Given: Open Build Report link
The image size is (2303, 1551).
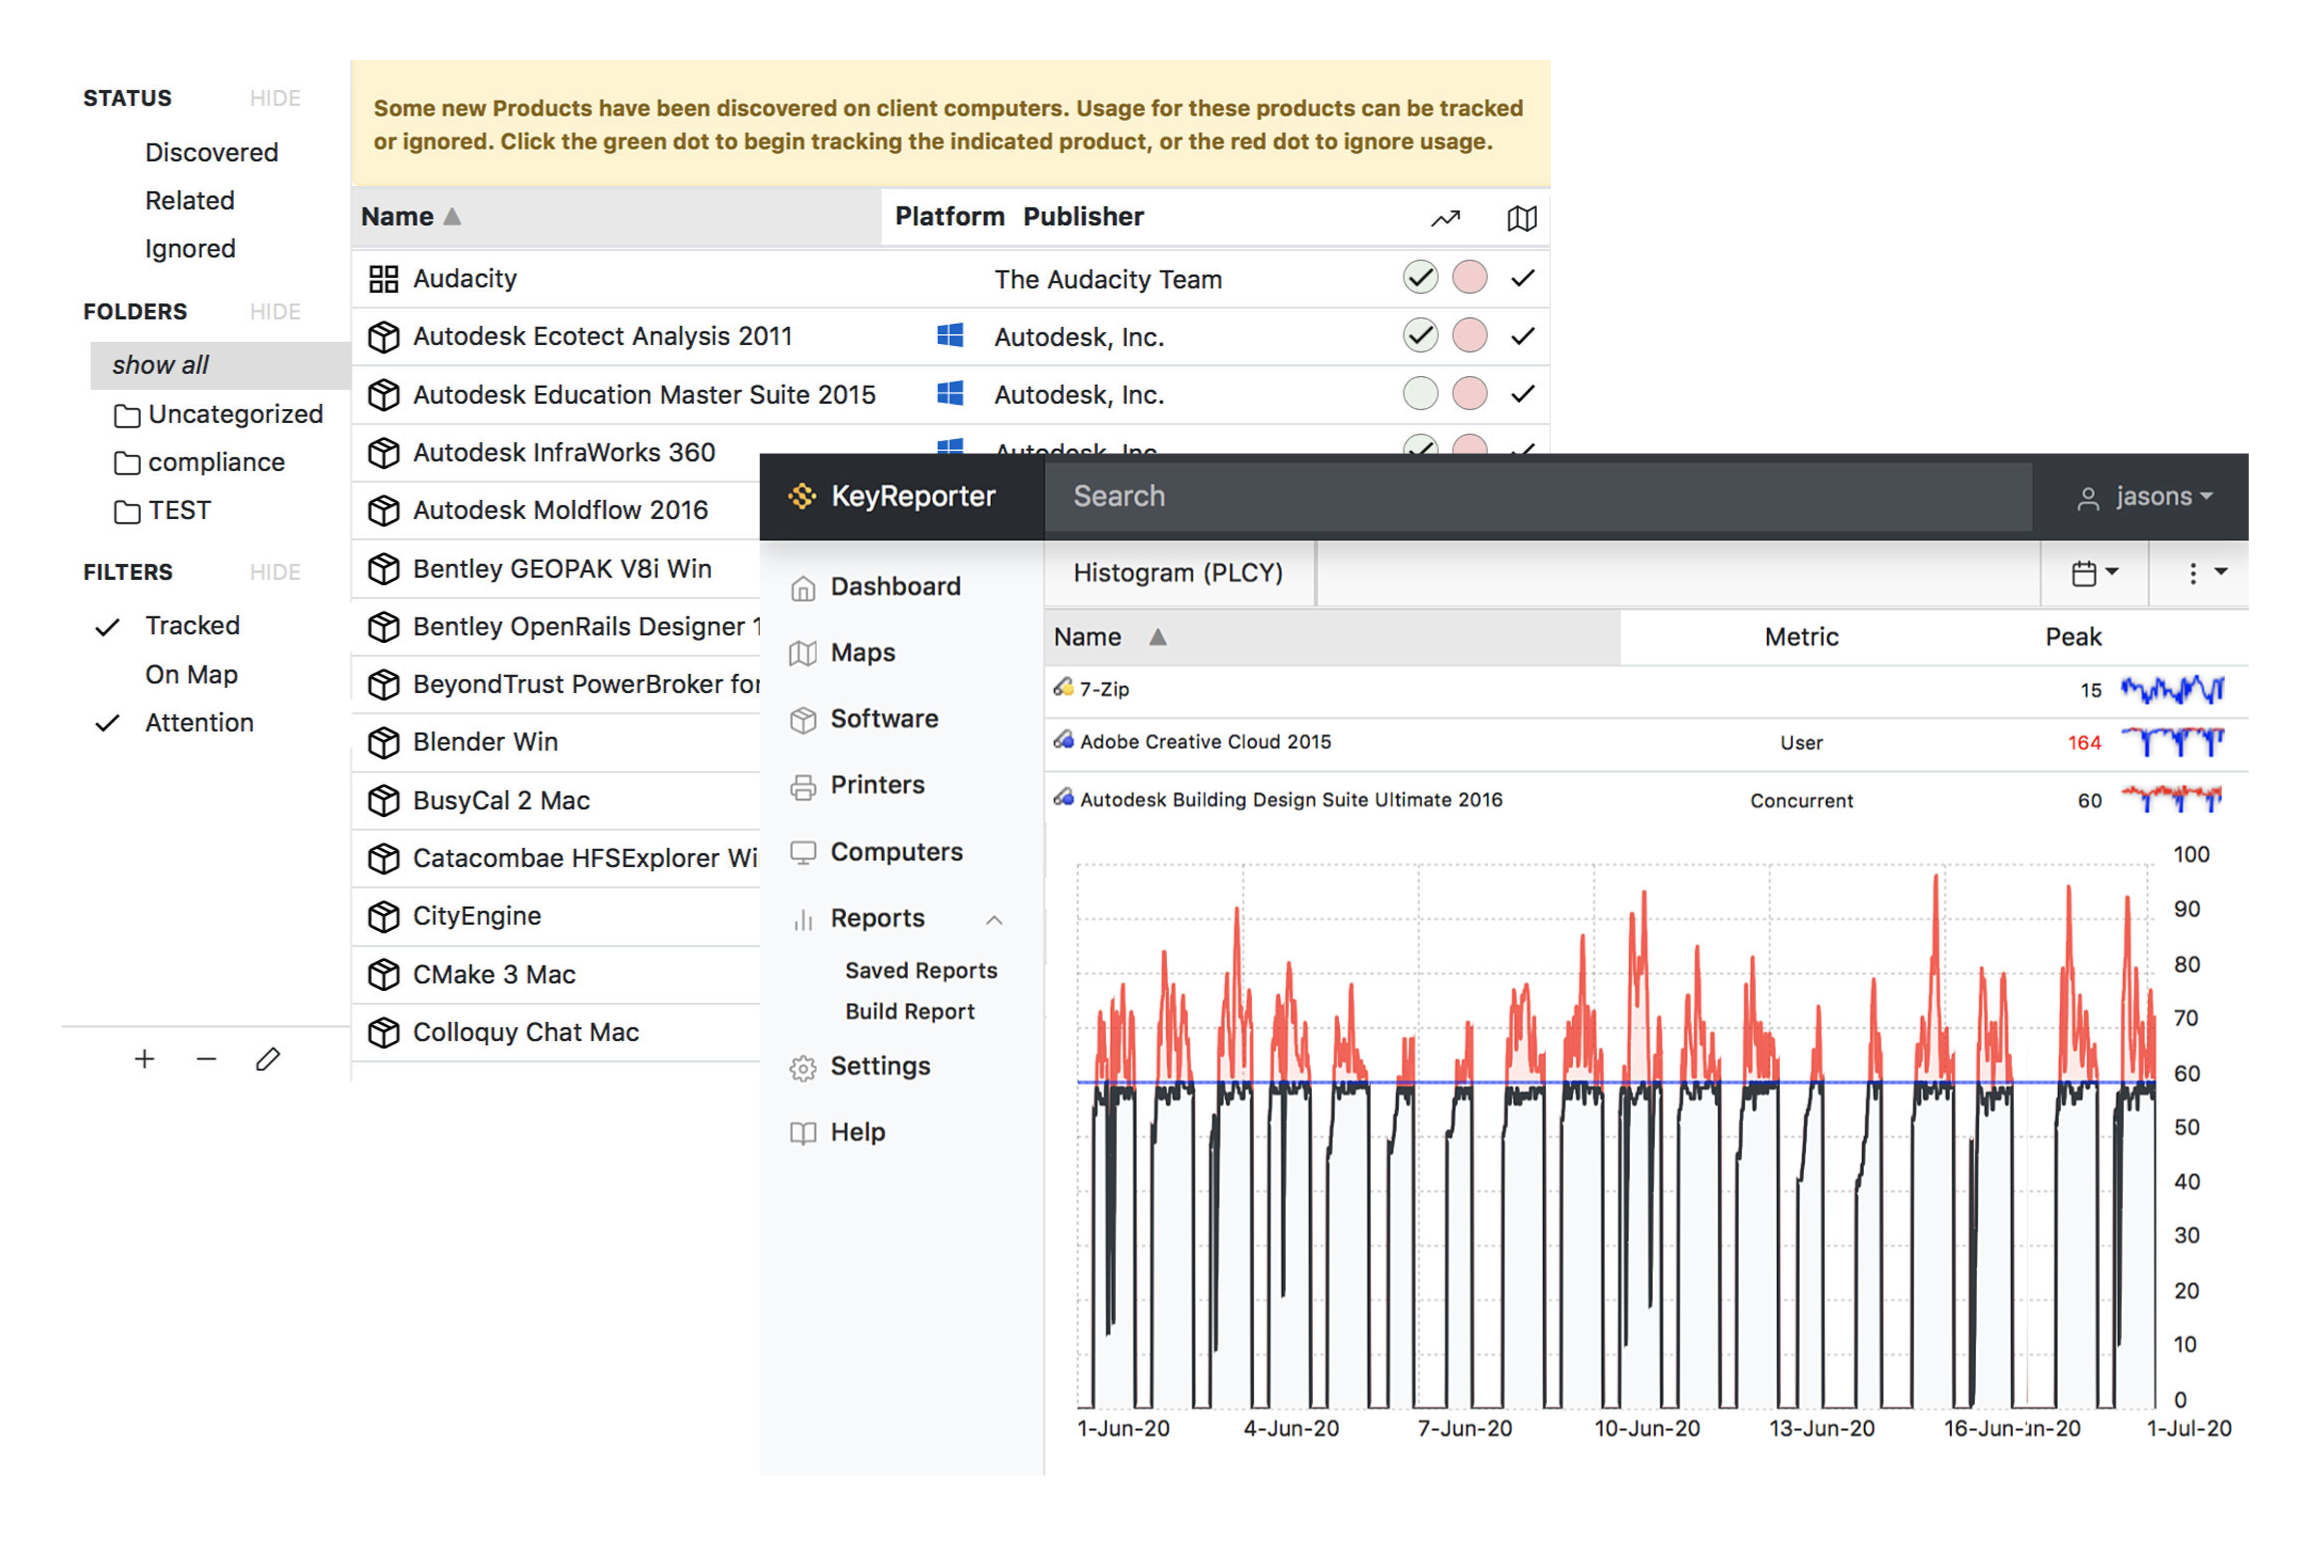Looking at the screenshot, I should point(909,1011).
